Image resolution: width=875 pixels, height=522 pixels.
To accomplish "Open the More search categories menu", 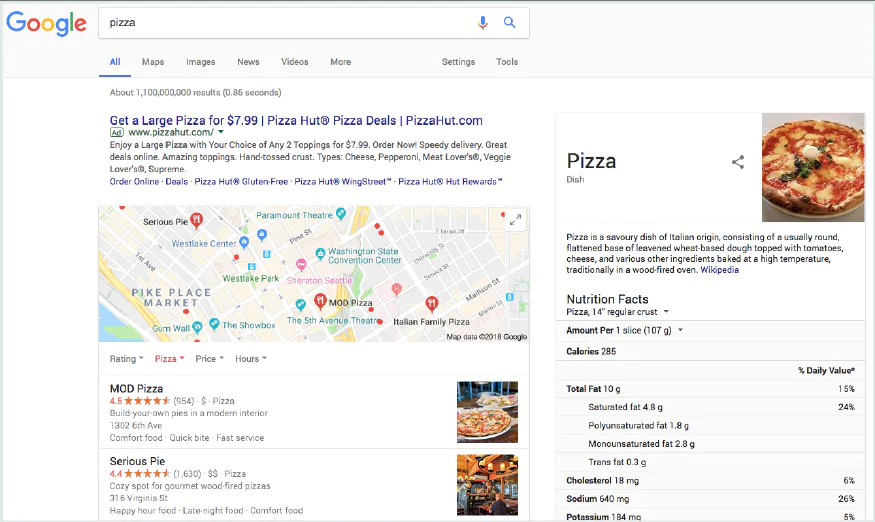I will click(340, 62).
